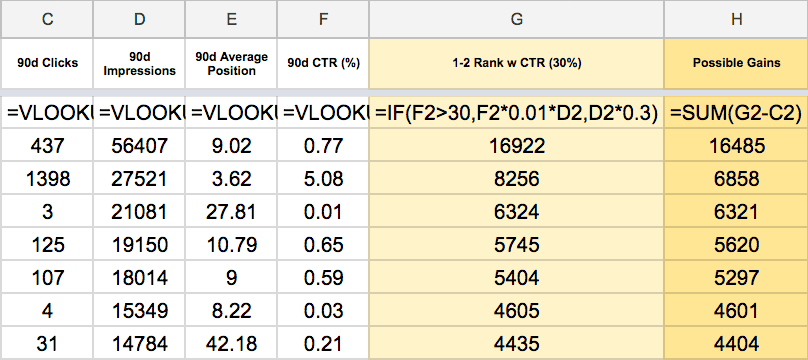808x360 pixels.
Task: Click impressions cell 15349
Action: point(139,310)
